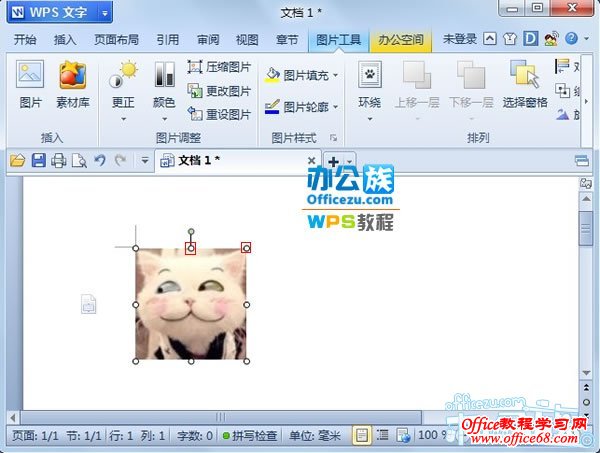Click the 环绕 text wrap icon
The image size is (600, 453).
(369, 74)
